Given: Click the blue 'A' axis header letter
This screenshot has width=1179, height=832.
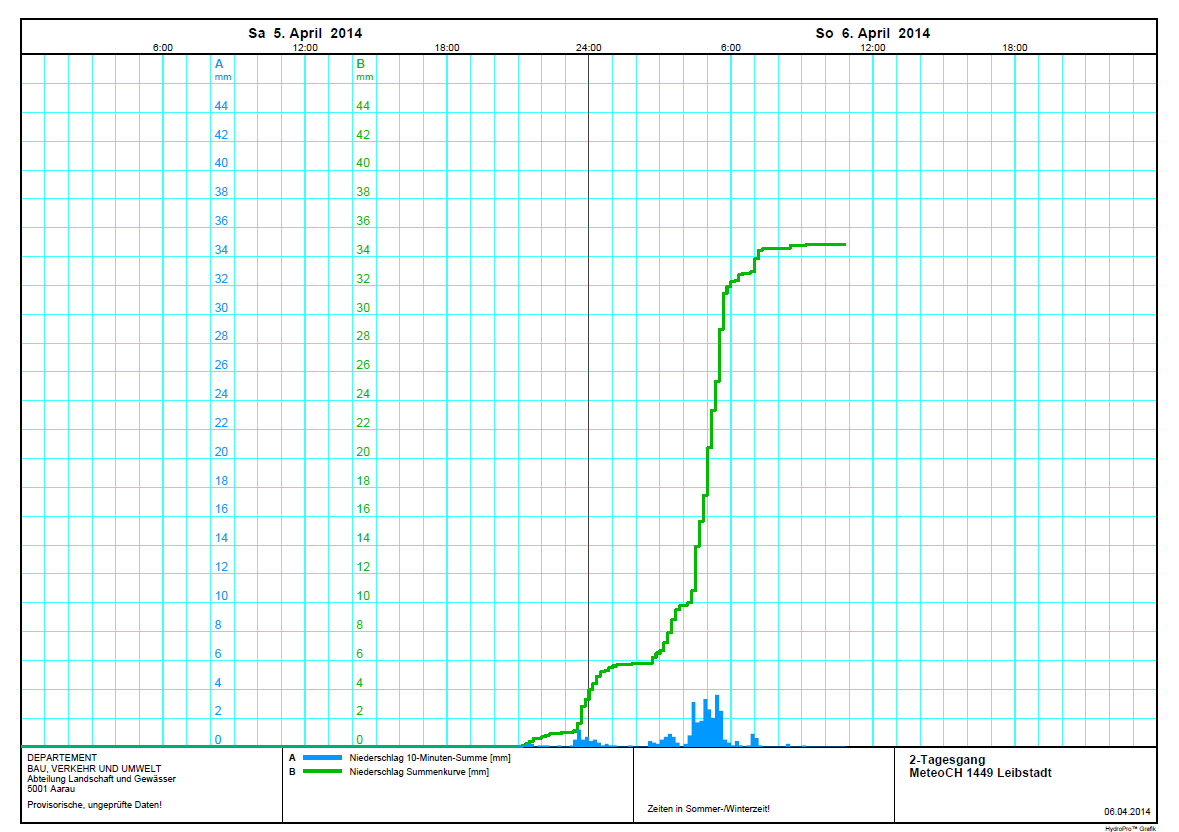Looking at the screenshot, I should point(219,64).
